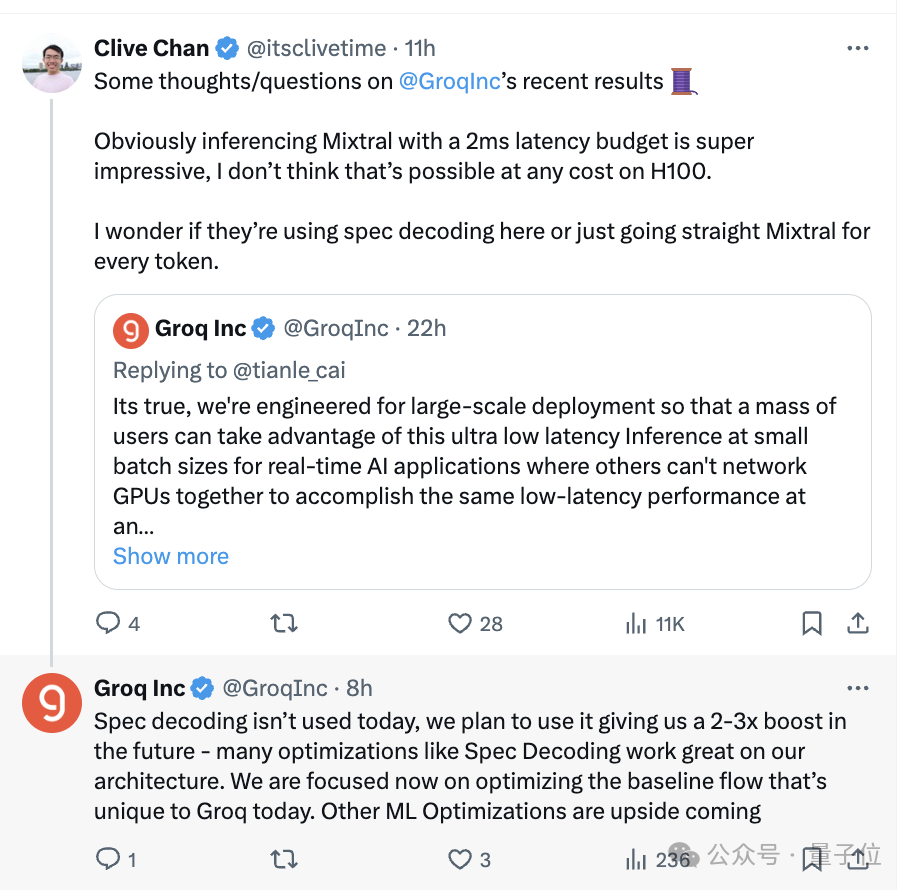The width and height of the screenshot is (910, 890).
Task: Like Groq Inc's reply with 3 likes
Action: click(x=460, y=859)
